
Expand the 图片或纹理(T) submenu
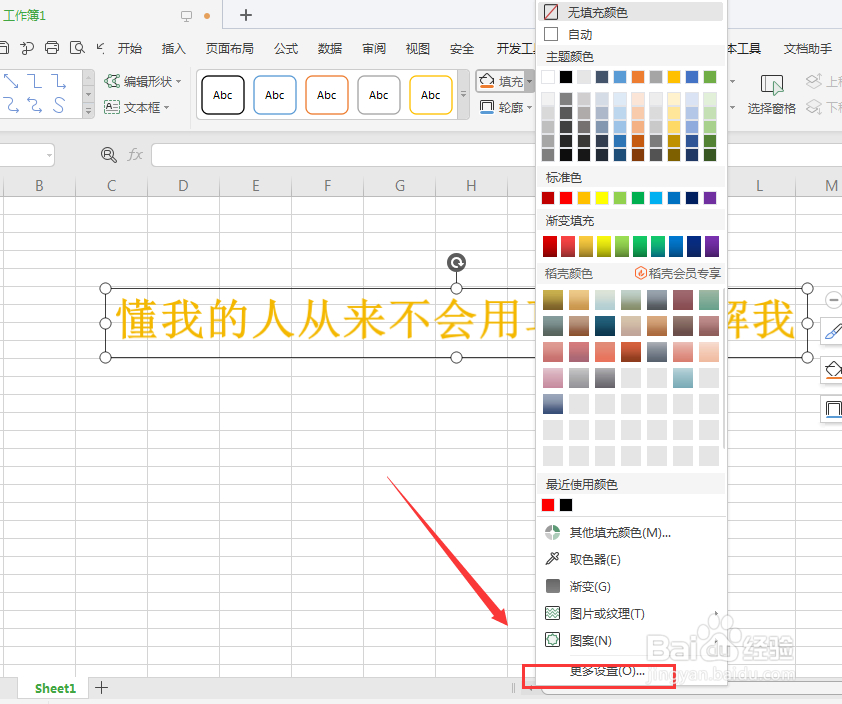click(607, 613)
